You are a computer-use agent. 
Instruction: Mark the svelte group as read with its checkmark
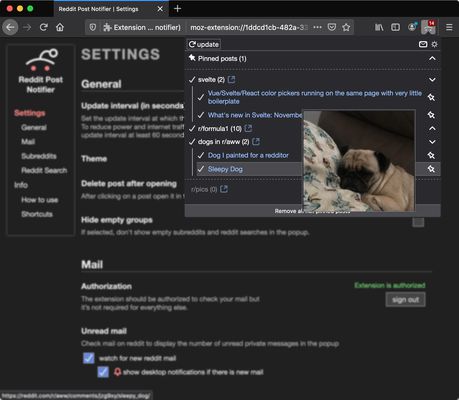click(192, 80)
